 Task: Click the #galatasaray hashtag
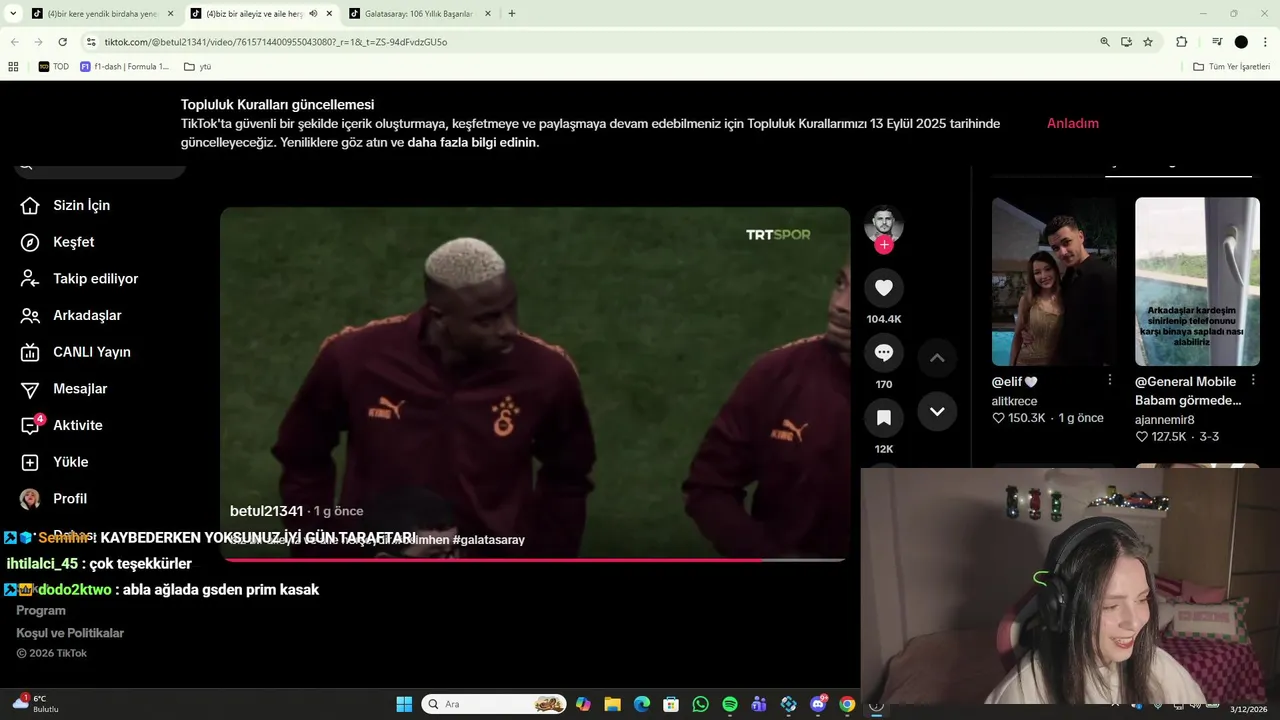coord(489,540)
